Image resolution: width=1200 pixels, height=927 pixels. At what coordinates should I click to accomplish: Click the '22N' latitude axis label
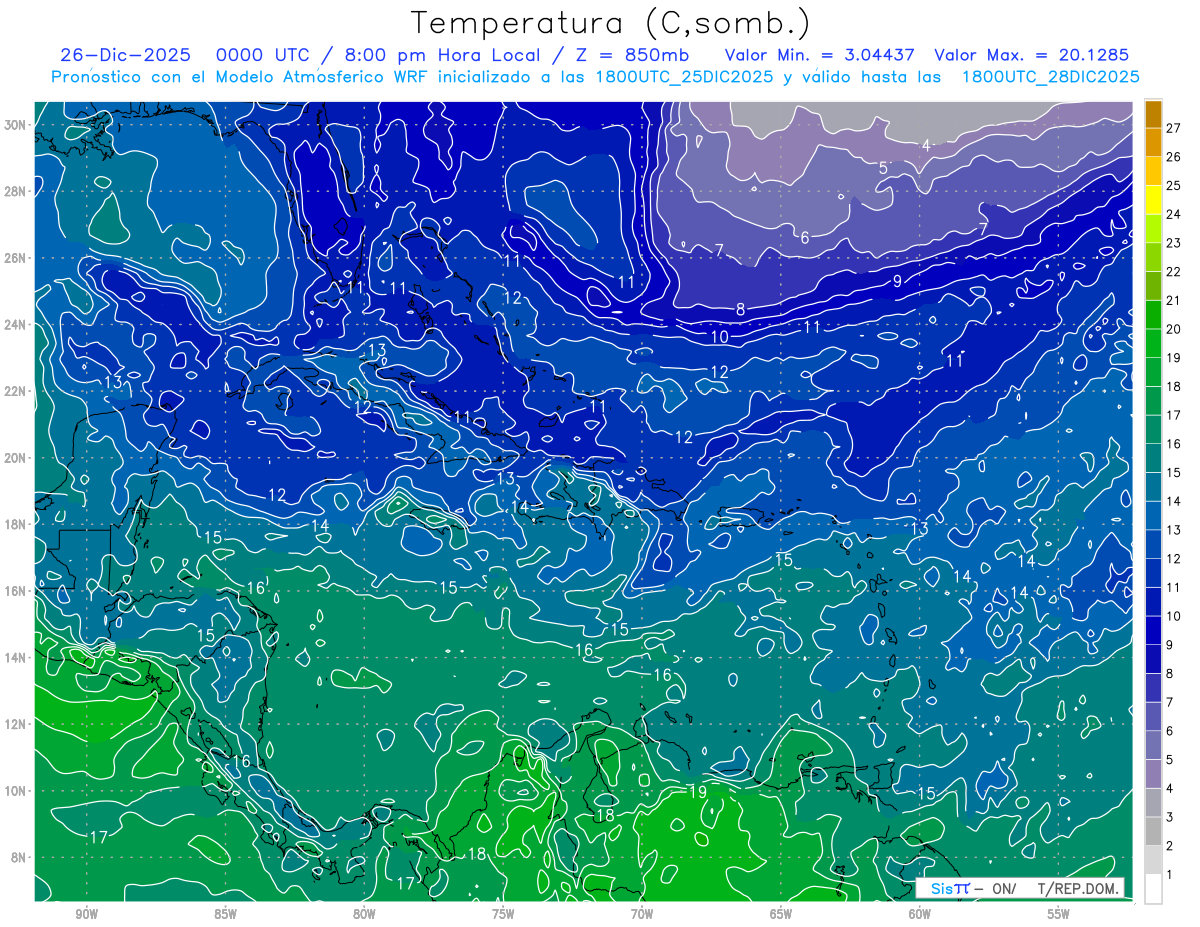(15, 391)
